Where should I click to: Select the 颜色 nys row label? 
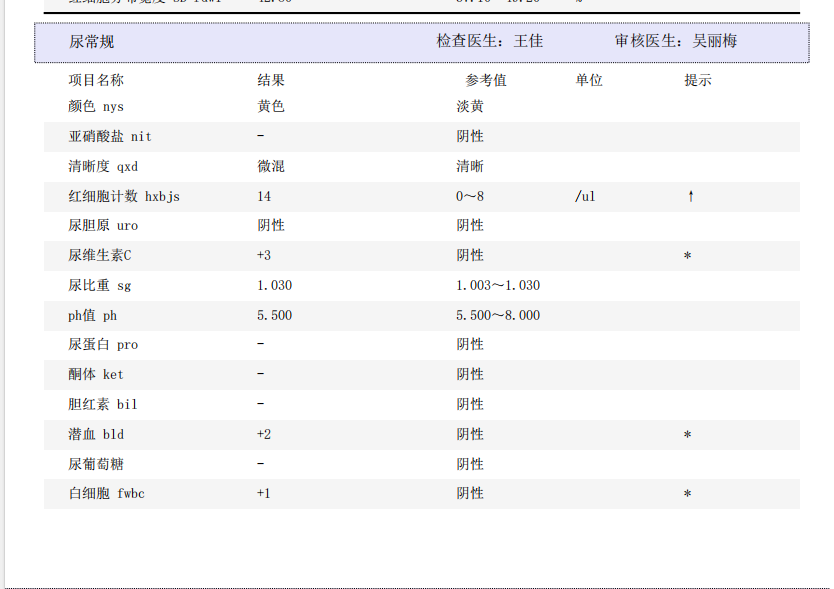[x=96, y=106]
